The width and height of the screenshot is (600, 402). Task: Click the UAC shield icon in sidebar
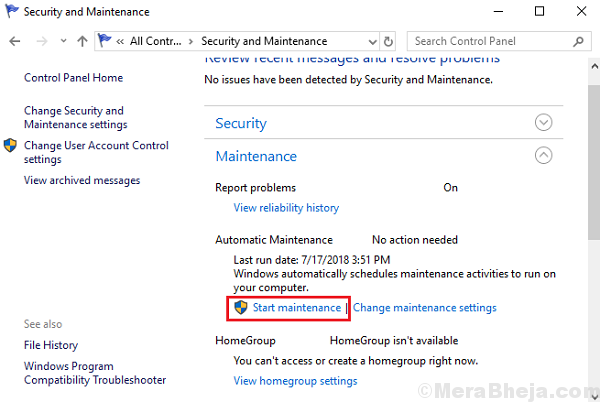10,145
